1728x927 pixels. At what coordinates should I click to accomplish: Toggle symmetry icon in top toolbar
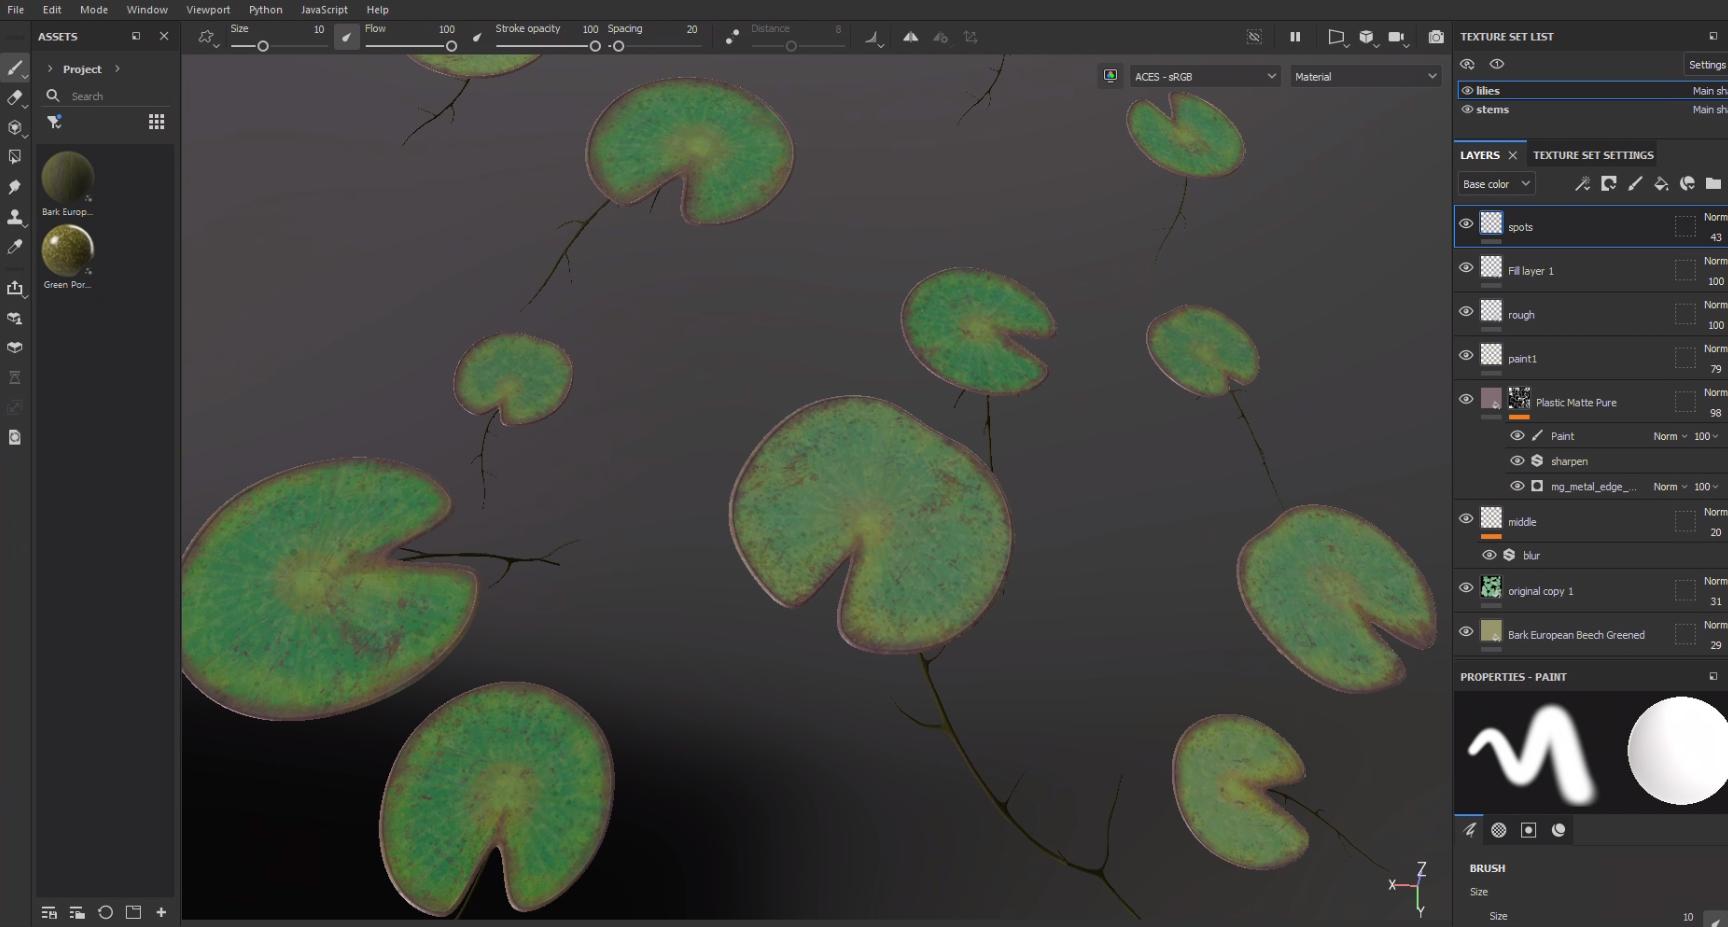pyautogui.click(x=910, y=37)
